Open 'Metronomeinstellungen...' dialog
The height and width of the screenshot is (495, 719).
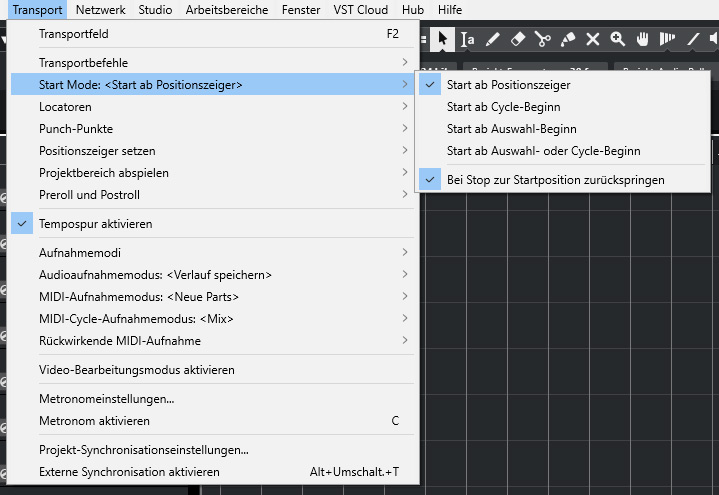pyautogui.click(x=106, y=398)
